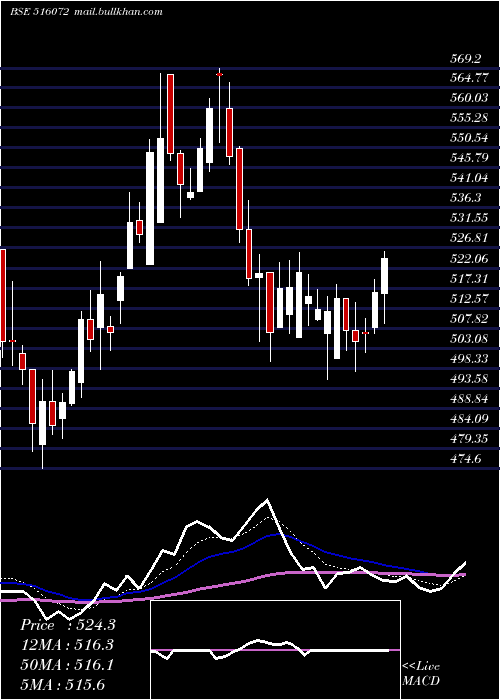Click the 512.57 price axis label
The height and width of the screenshot is (700, 500).
point(469,299)
